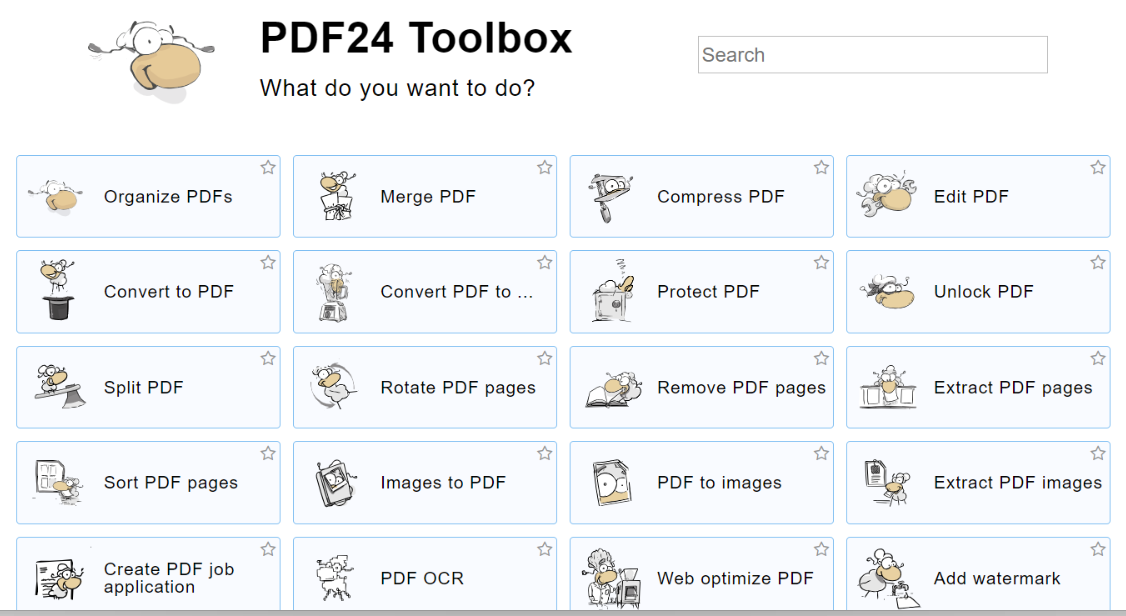This screenshot has width=1126, height=616.
Task: Select the Sort PDF pages label
Action: coord(171,482)
